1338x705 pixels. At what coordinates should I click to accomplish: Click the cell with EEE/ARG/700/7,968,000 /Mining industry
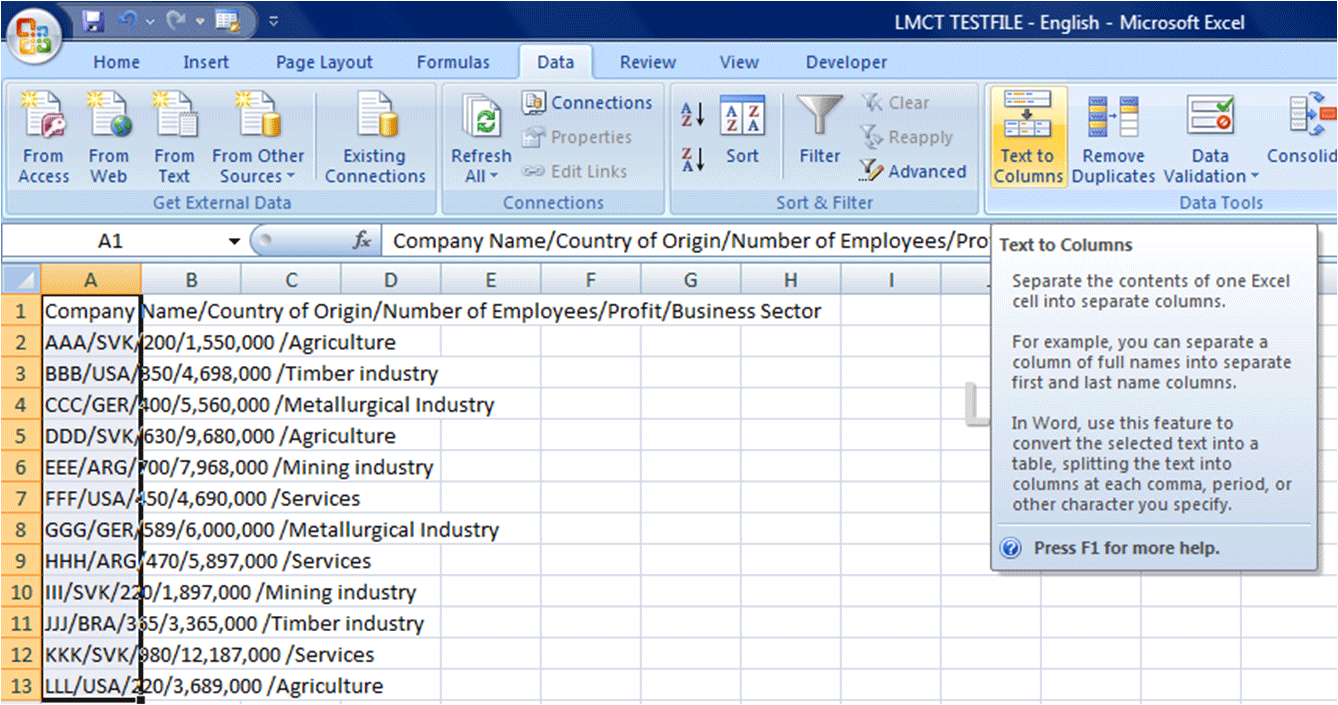(91, 467)
